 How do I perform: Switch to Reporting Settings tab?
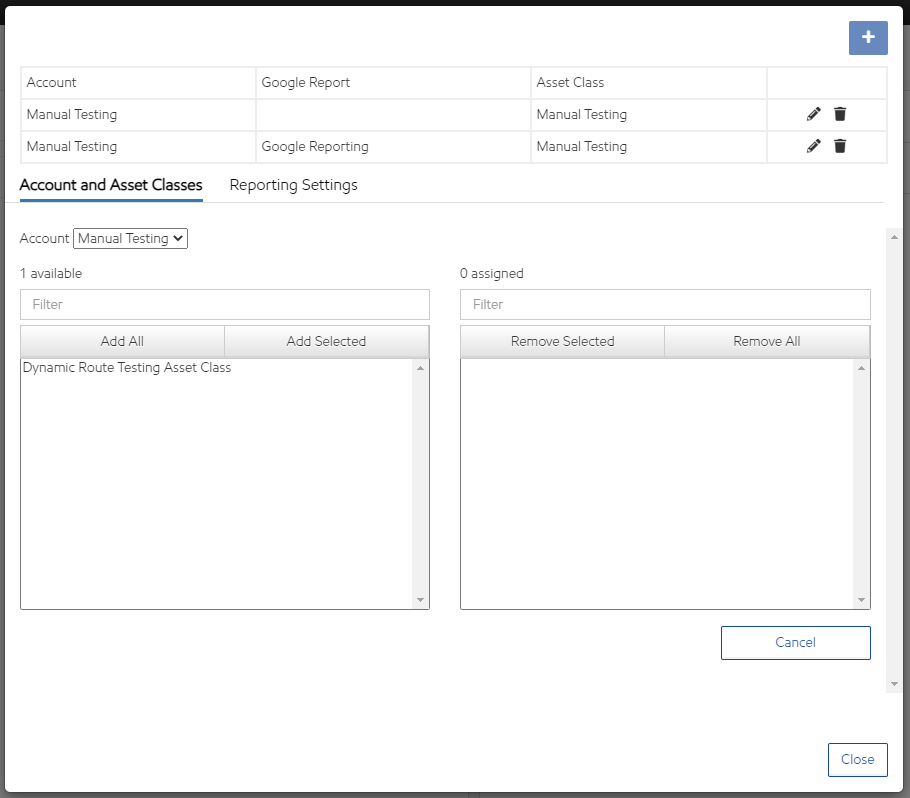[x=293, y=185]
